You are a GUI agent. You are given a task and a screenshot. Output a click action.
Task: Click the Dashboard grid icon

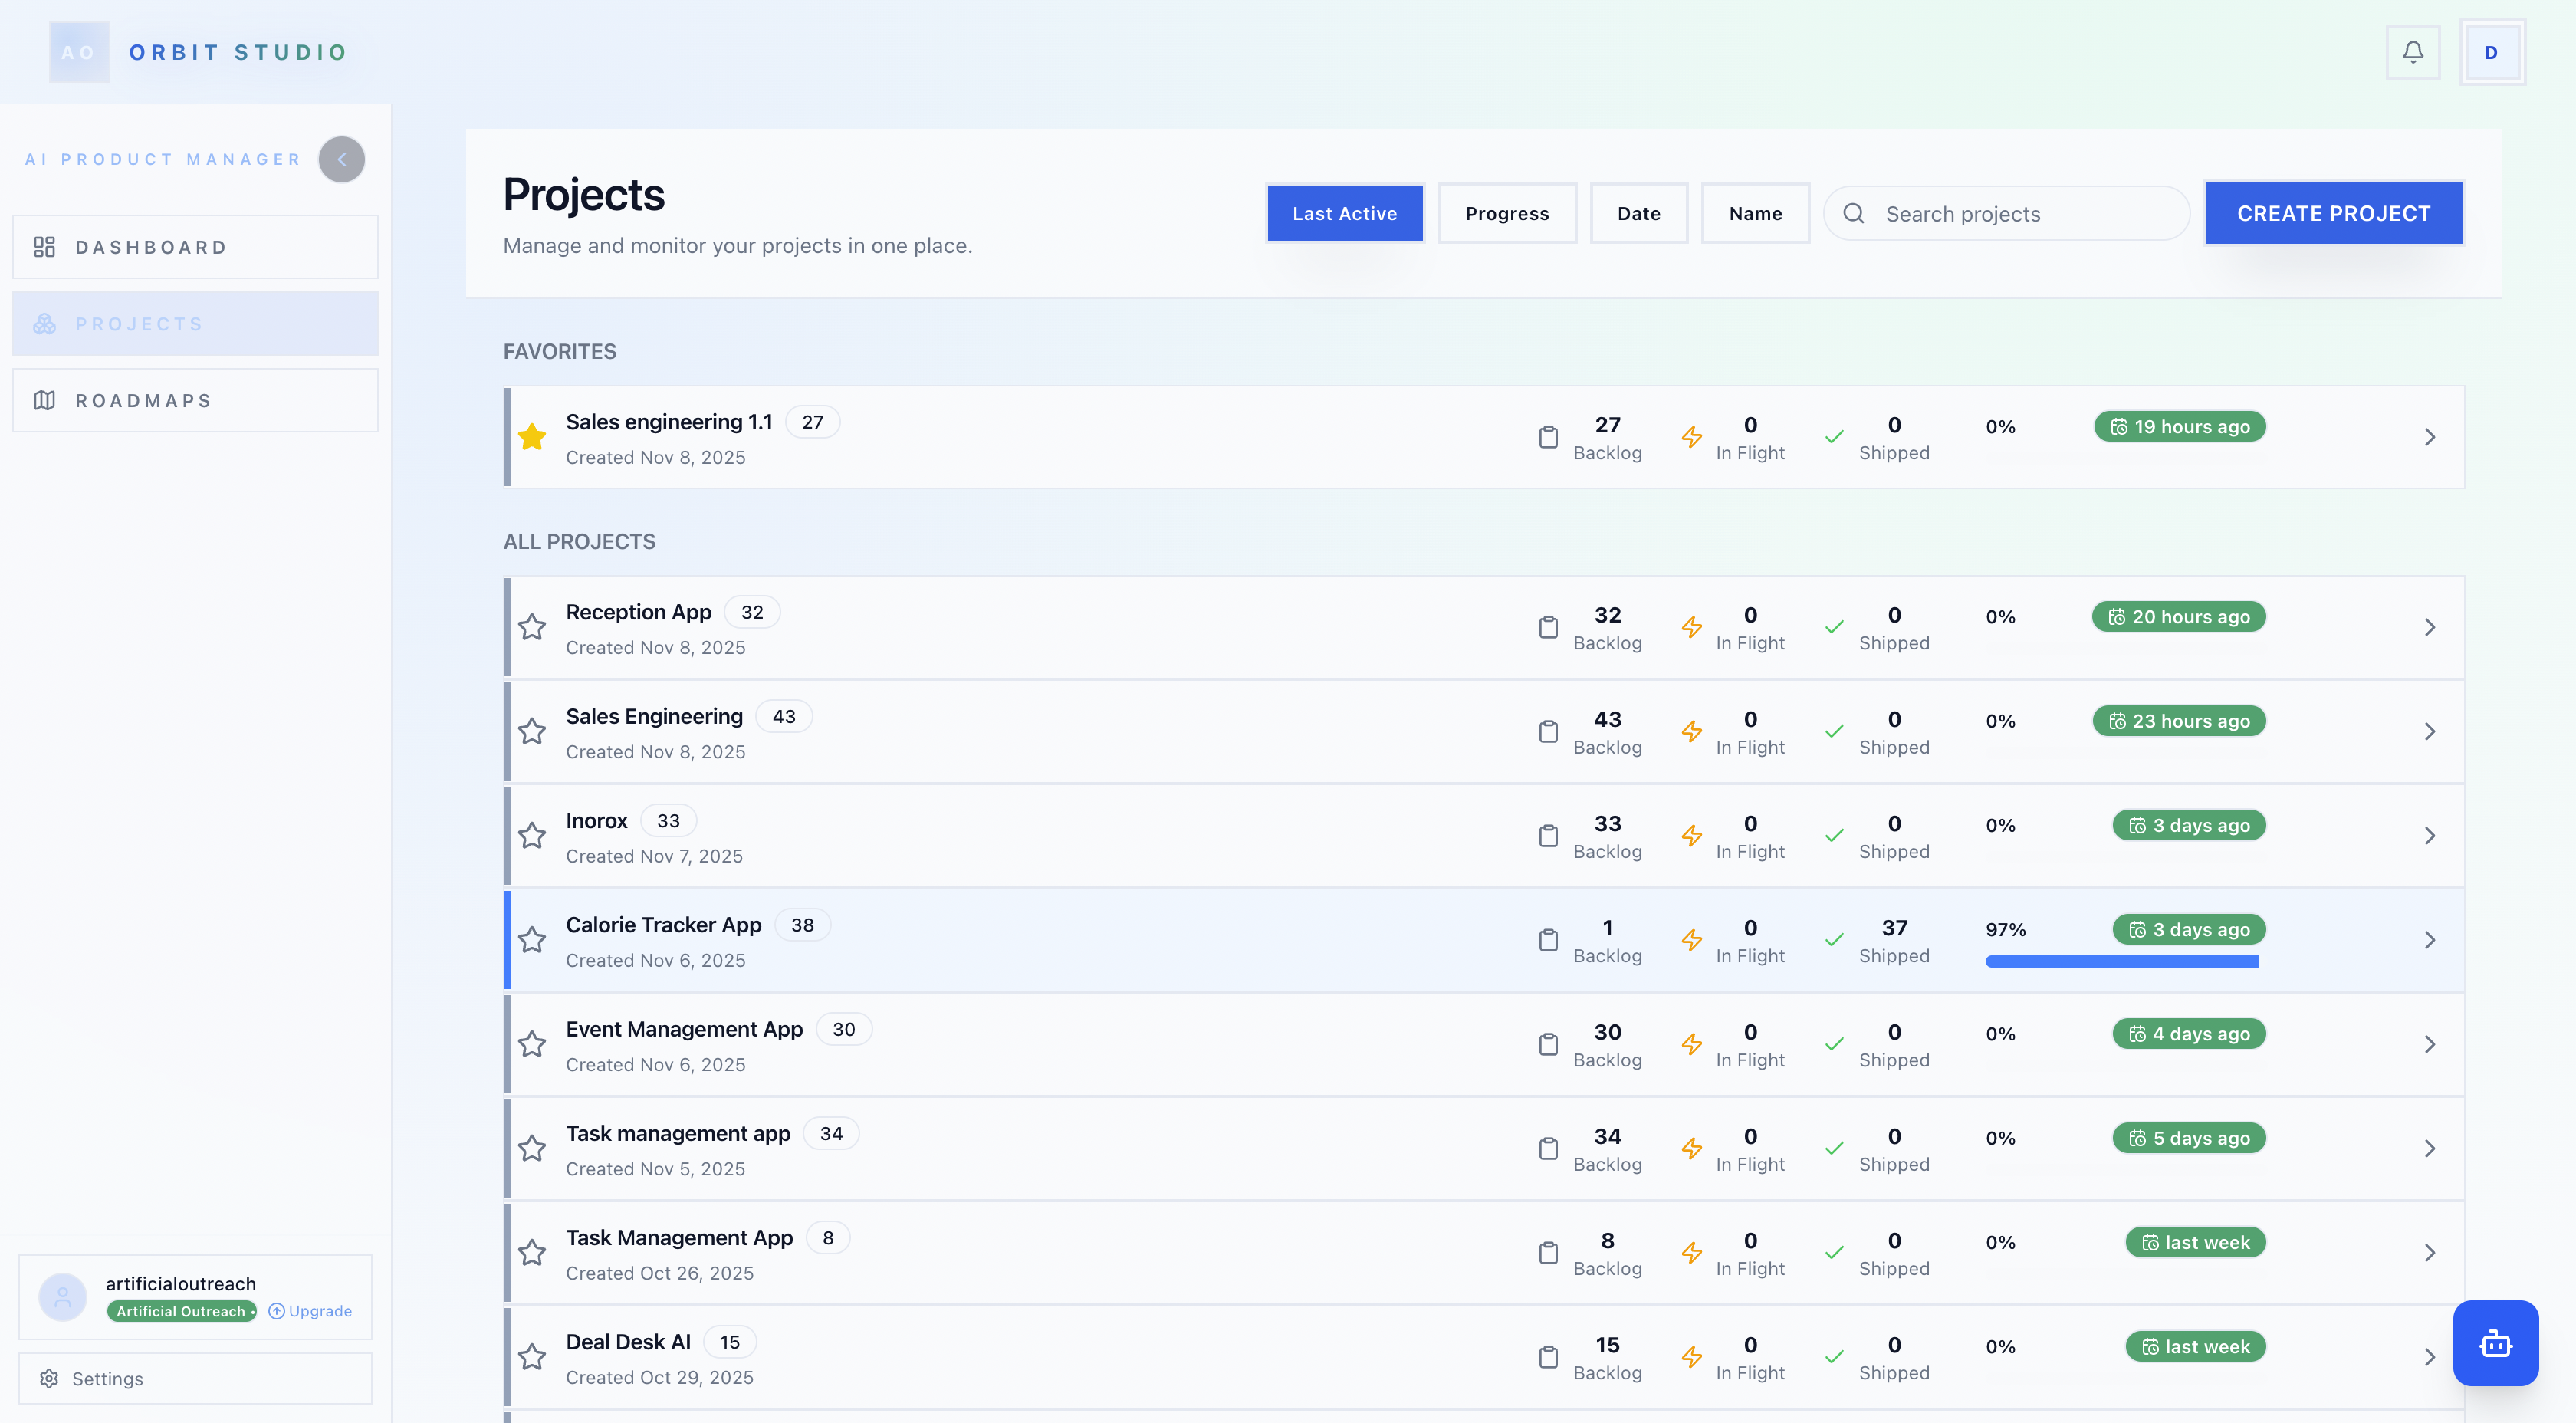click(45, 246)
